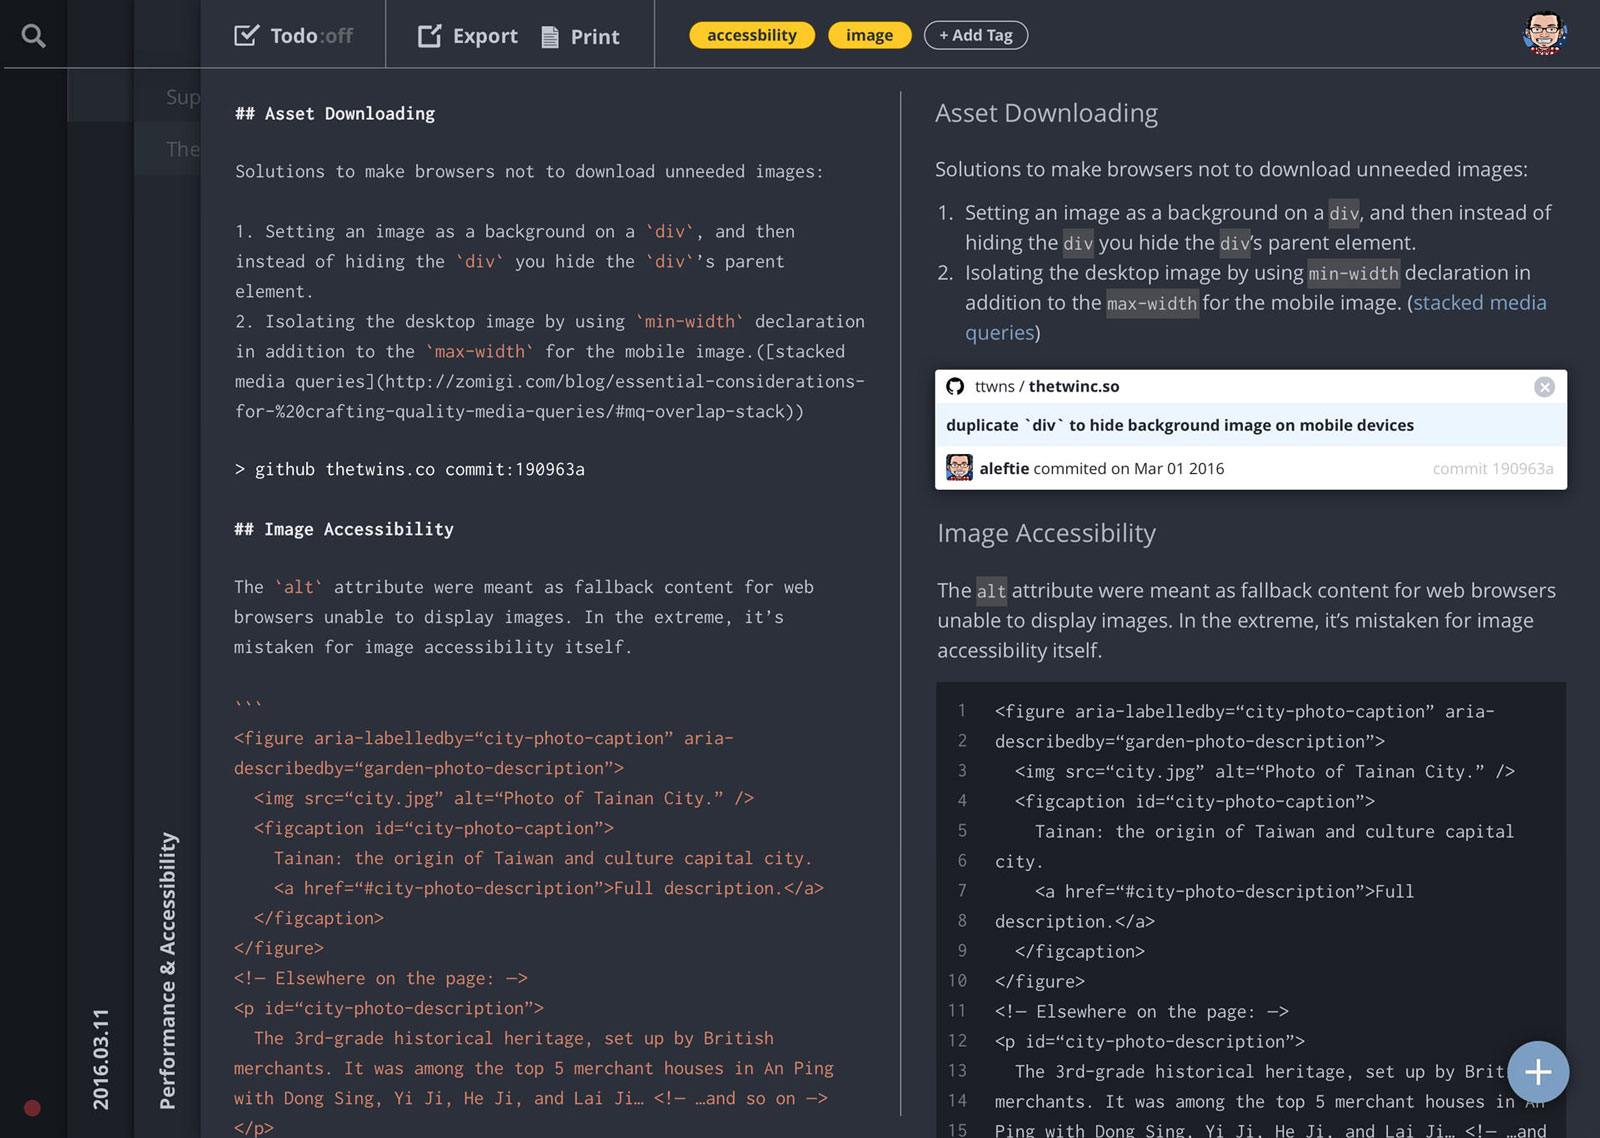Click the blue plus floating button
This screenshot has height=1138, width=1600.
tap(1537, 1072)
